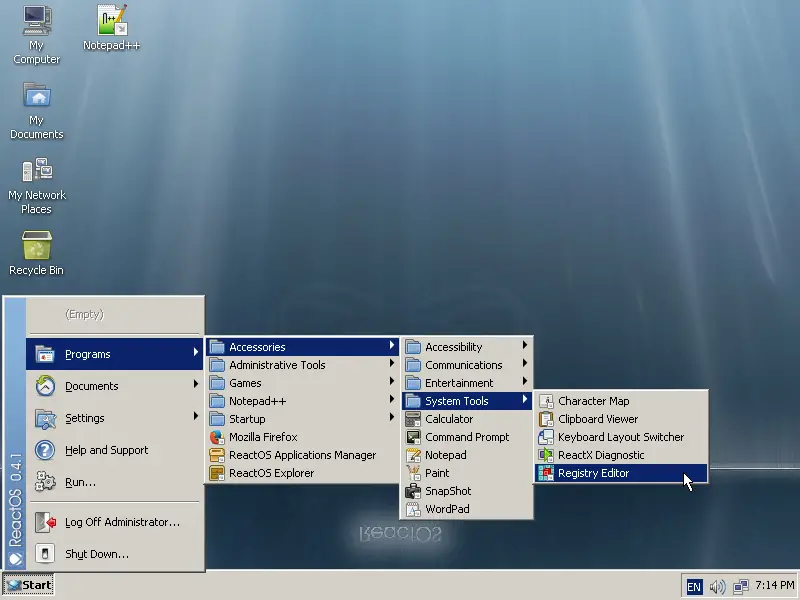
Task: Click the Startup folder label
Action: (x=247, y=419)
